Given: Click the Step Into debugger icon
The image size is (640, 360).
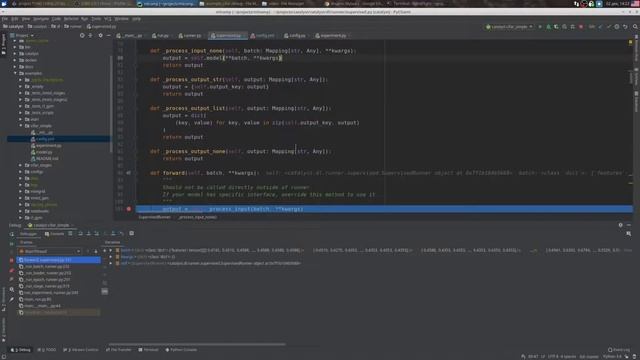Looking at the screenshot, I should (89, 233).
